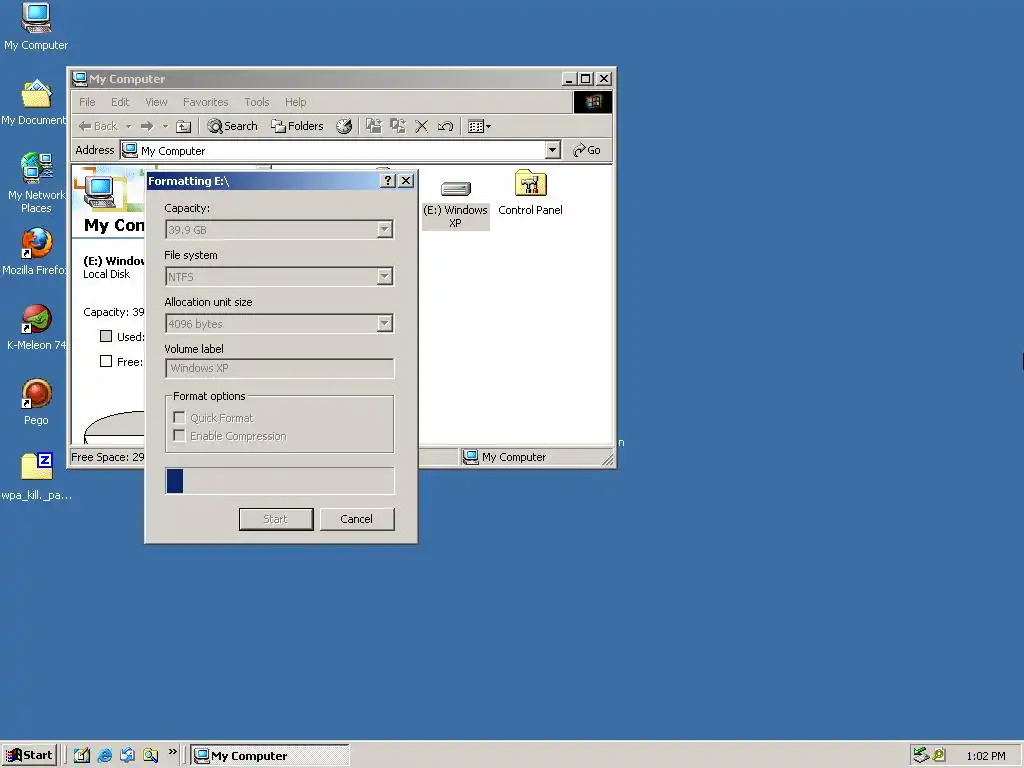The height and width of the screenshot is (768, 1024).
Task: Click the third quick launch icon
Action: (x=127, y=756)
